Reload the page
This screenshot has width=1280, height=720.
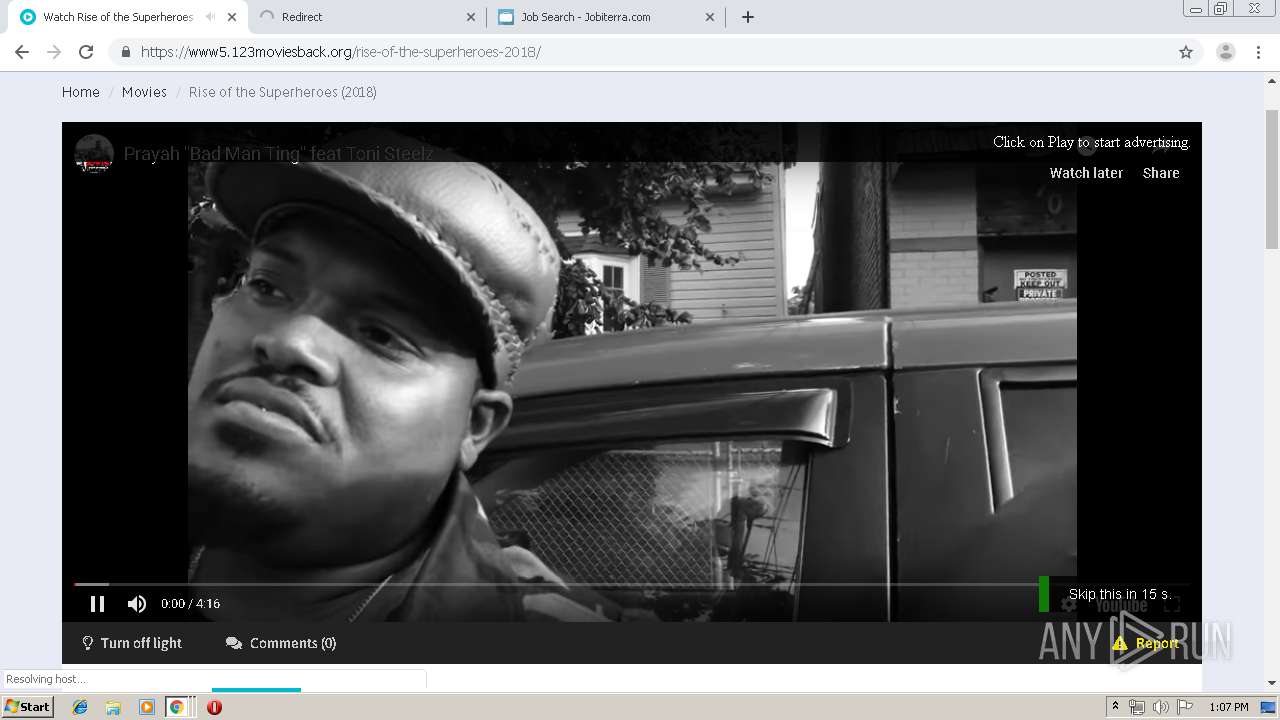[x=86, y=52]
